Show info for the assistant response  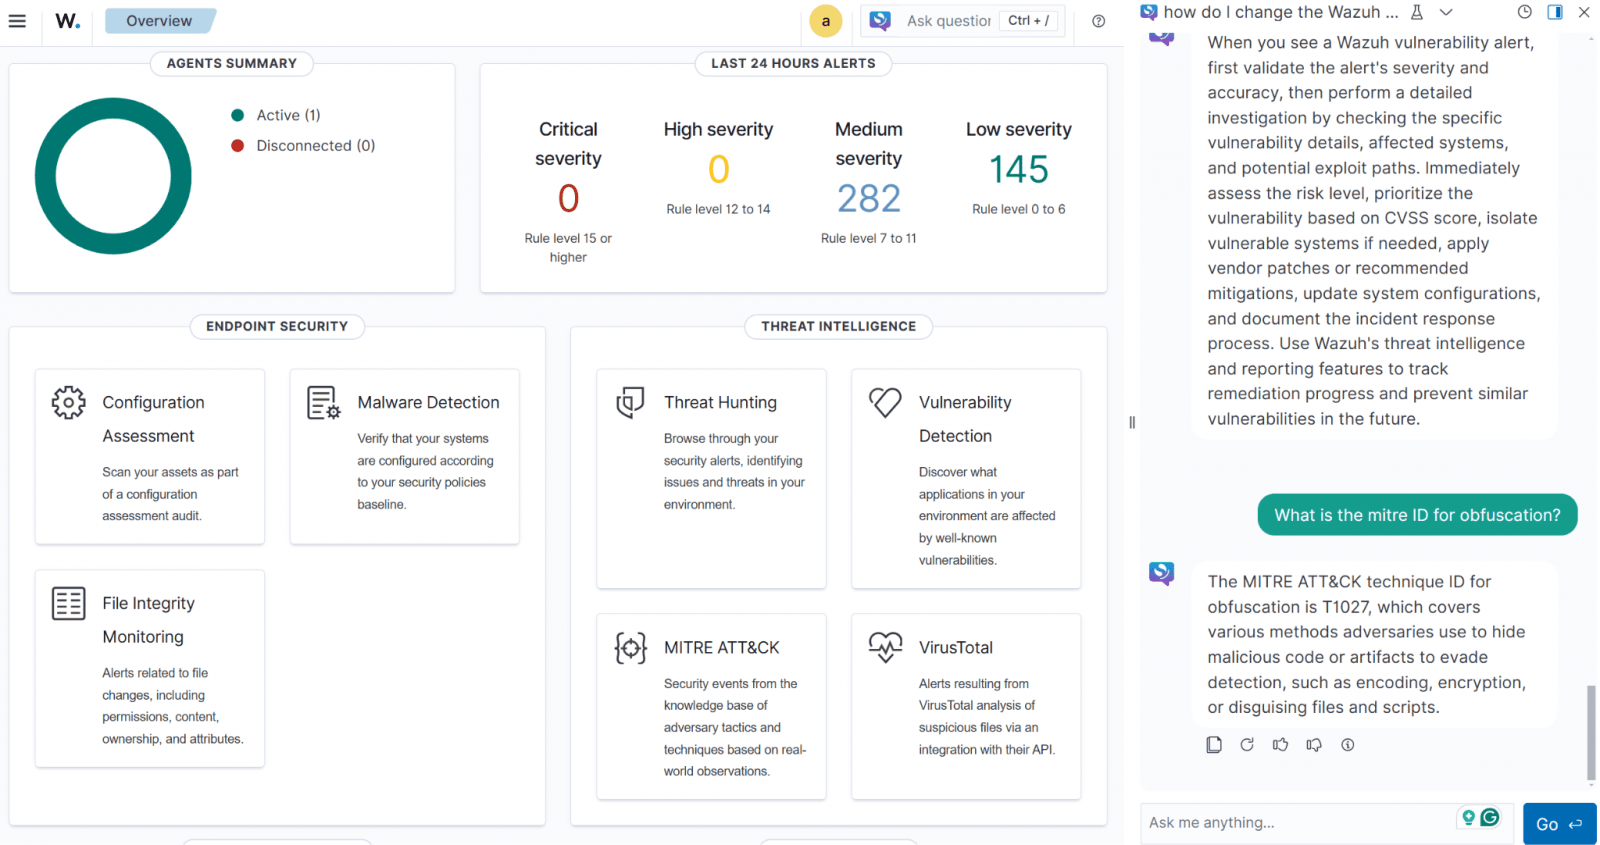pos(1348,745)
